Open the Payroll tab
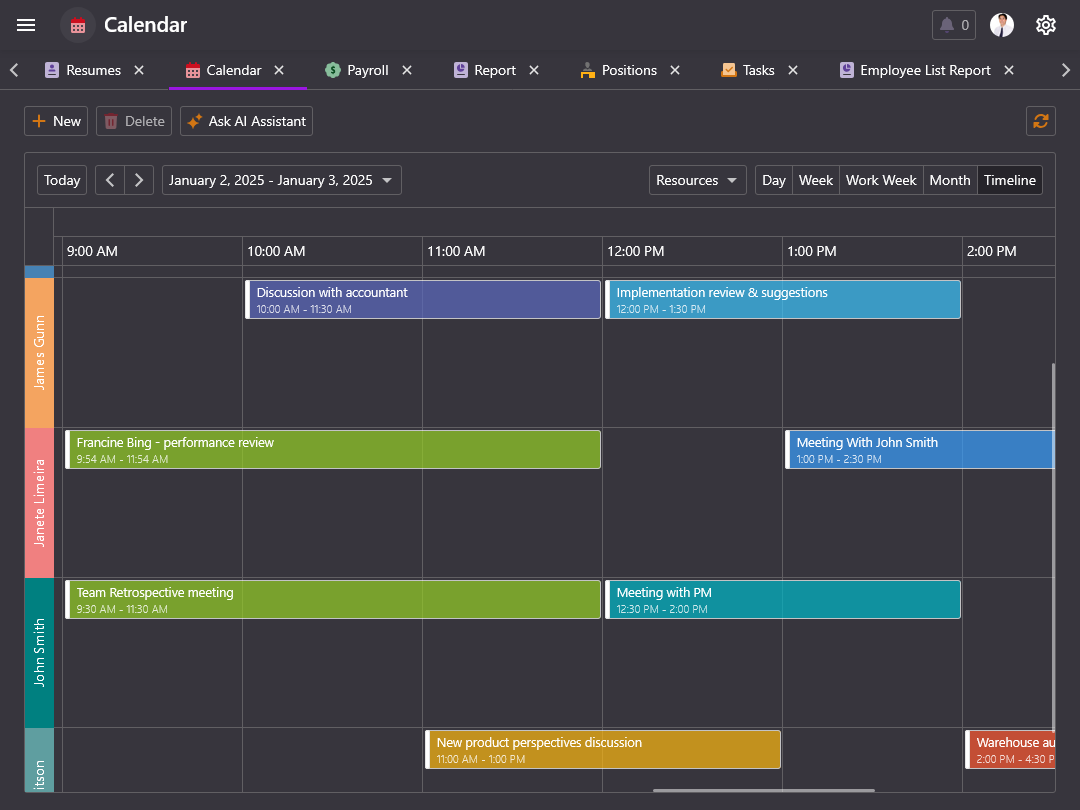This screenshot has height=810, width=1080. pos(367,70)
